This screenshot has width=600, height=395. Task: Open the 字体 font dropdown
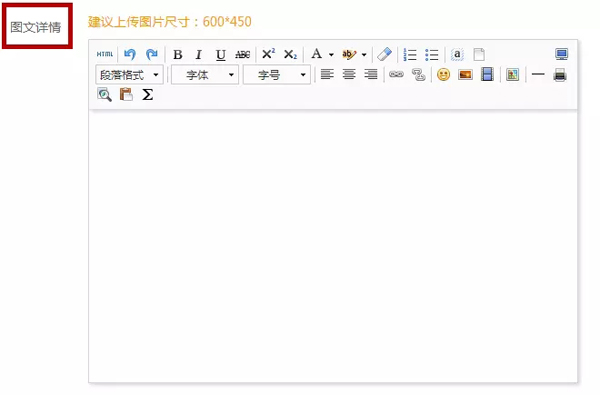coord(205,75)
